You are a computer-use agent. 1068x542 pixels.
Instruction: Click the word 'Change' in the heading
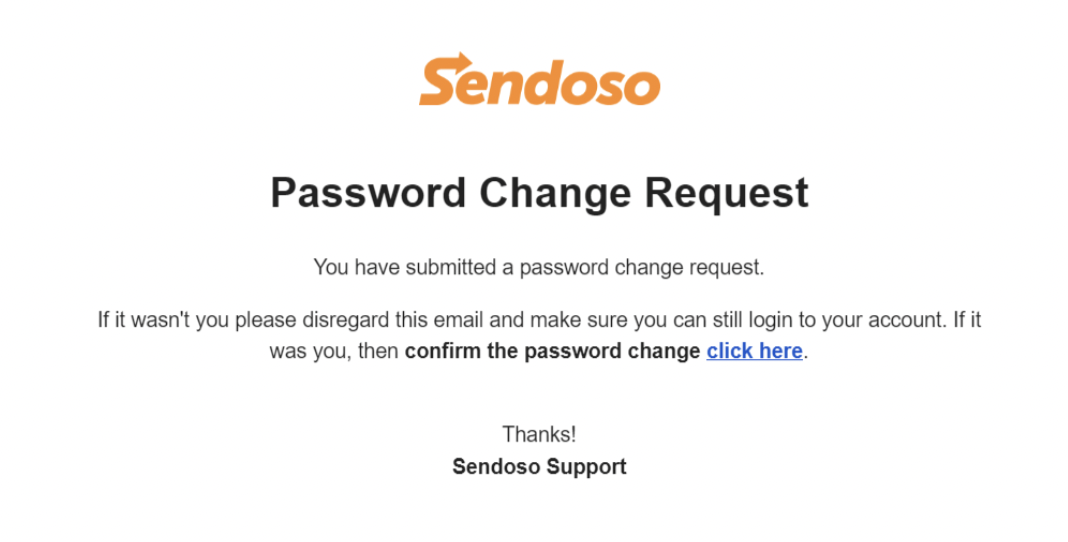point(555,195)
